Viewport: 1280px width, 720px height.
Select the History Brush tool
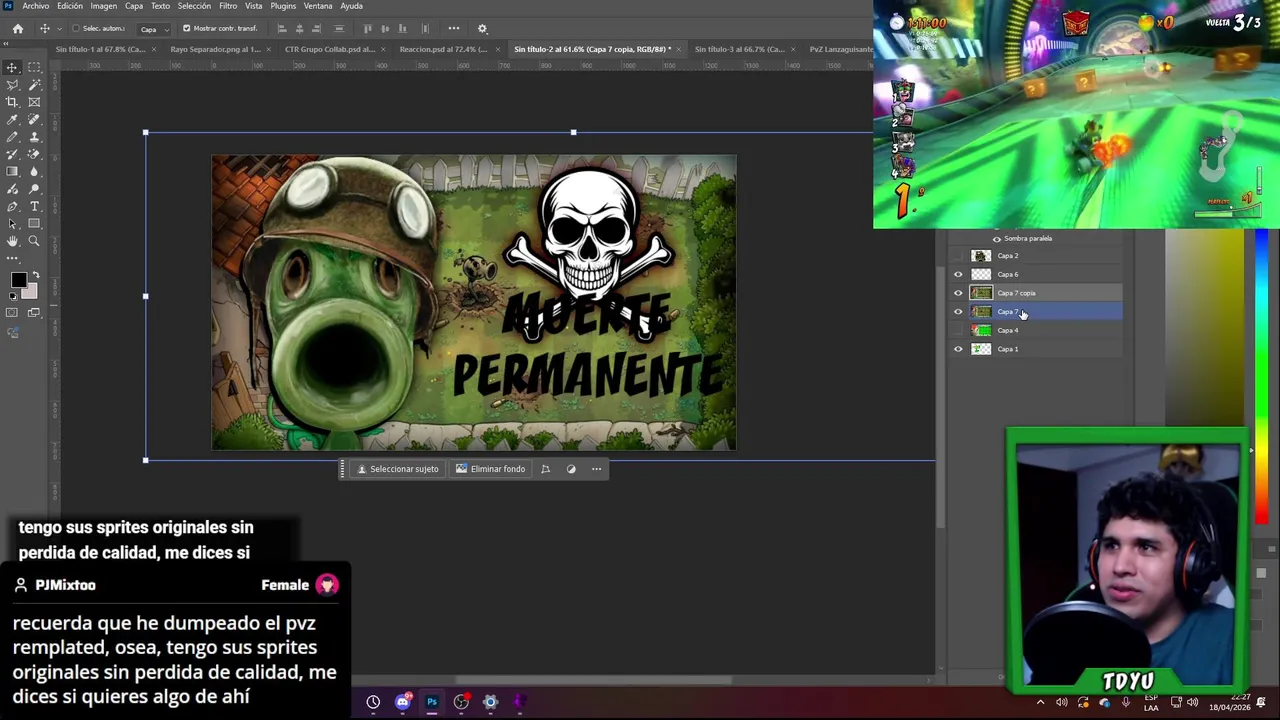click(12, 154)
